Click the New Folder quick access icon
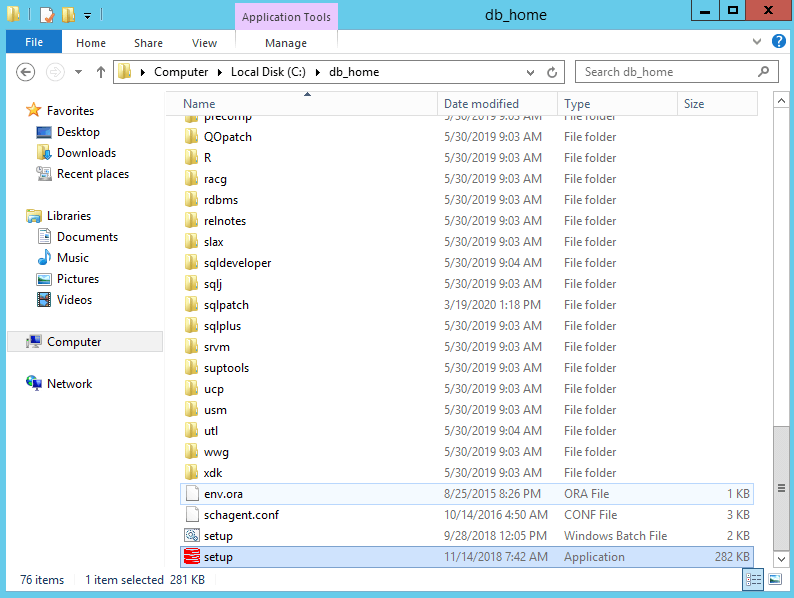 pyautogui.click(x=68, y=15)
